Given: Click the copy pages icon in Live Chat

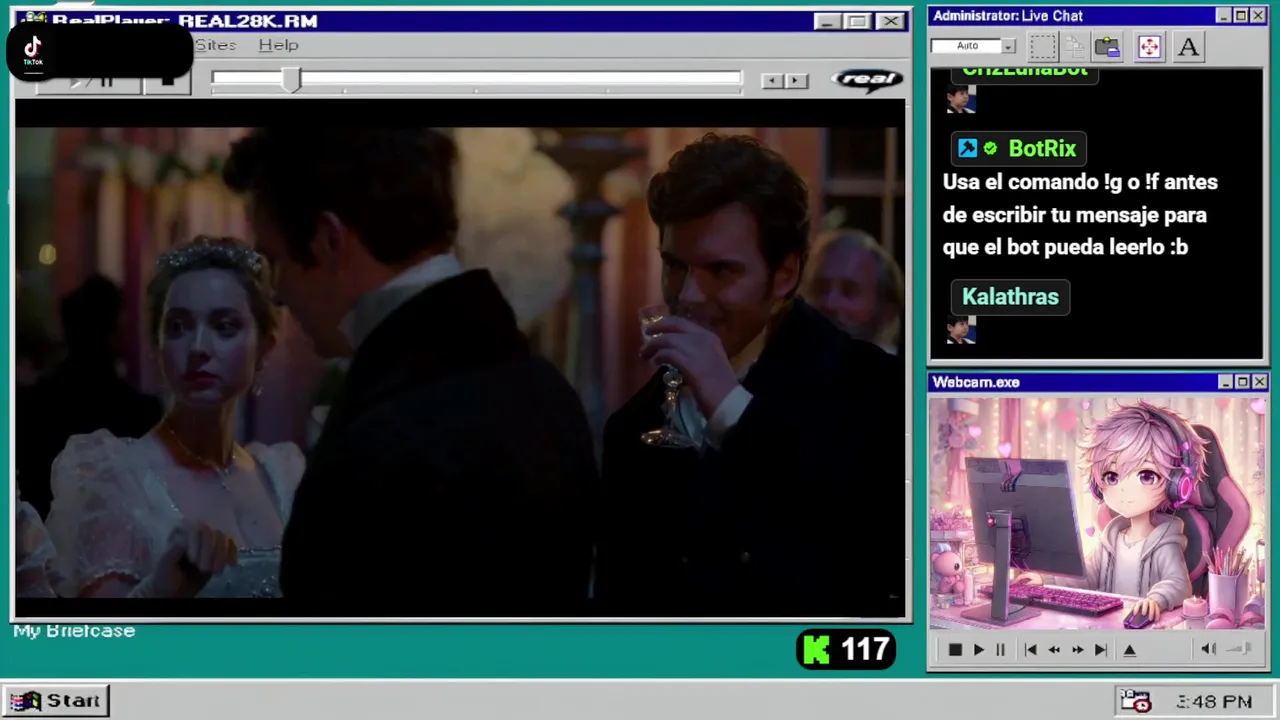Looking at the screenshot, I should pyautogui.click(x=1075, y=47).
